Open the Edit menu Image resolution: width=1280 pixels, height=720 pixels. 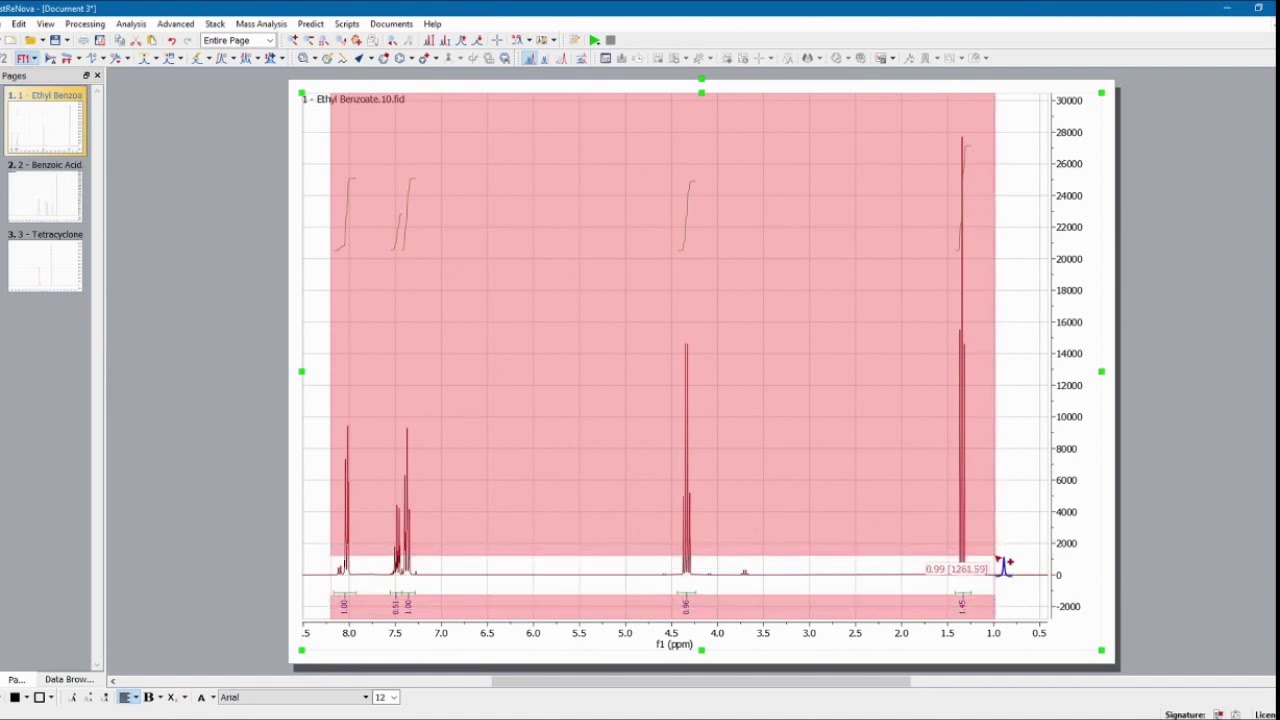pyautogui.click(x=19, y=24)
